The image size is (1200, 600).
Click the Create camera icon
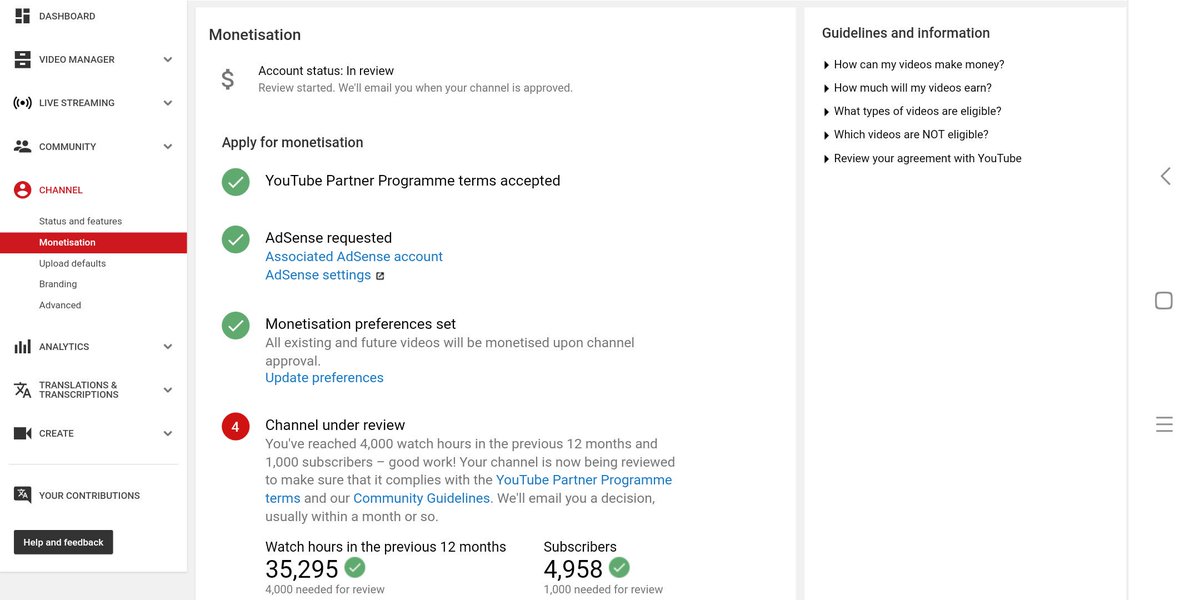click(x=22, y=434)
